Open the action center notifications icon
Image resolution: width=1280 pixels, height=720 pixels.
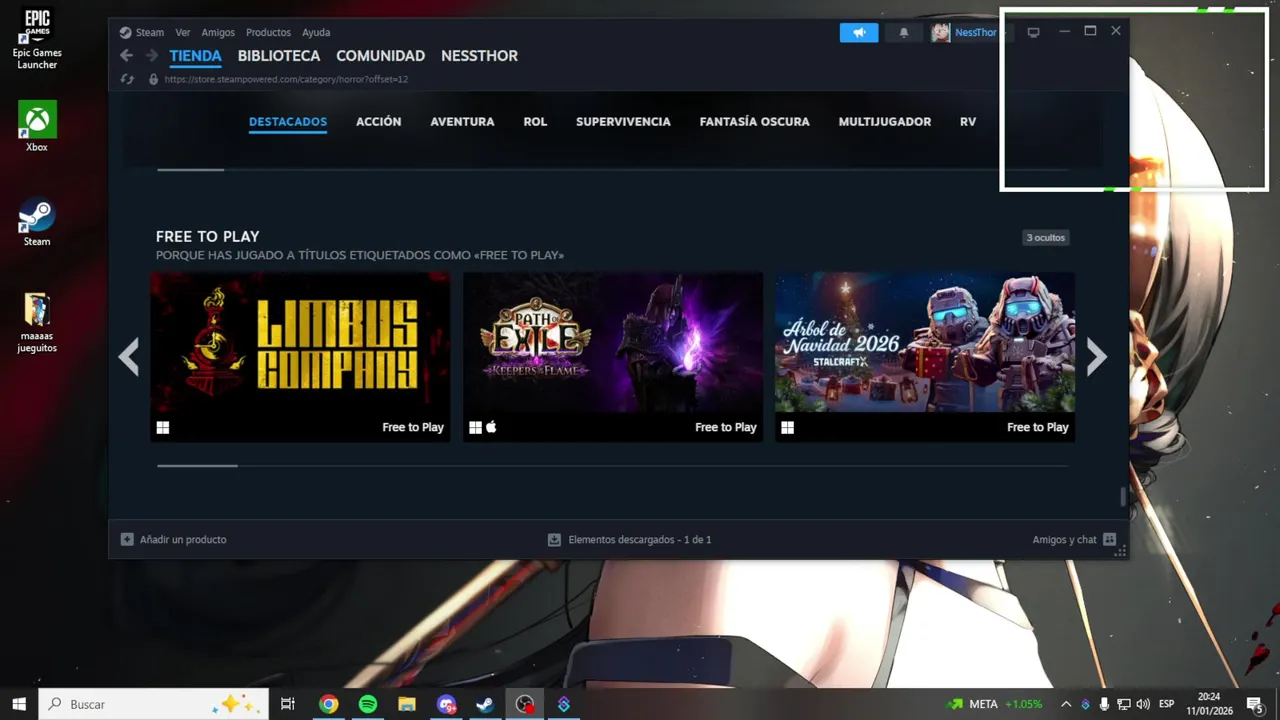1254,704
